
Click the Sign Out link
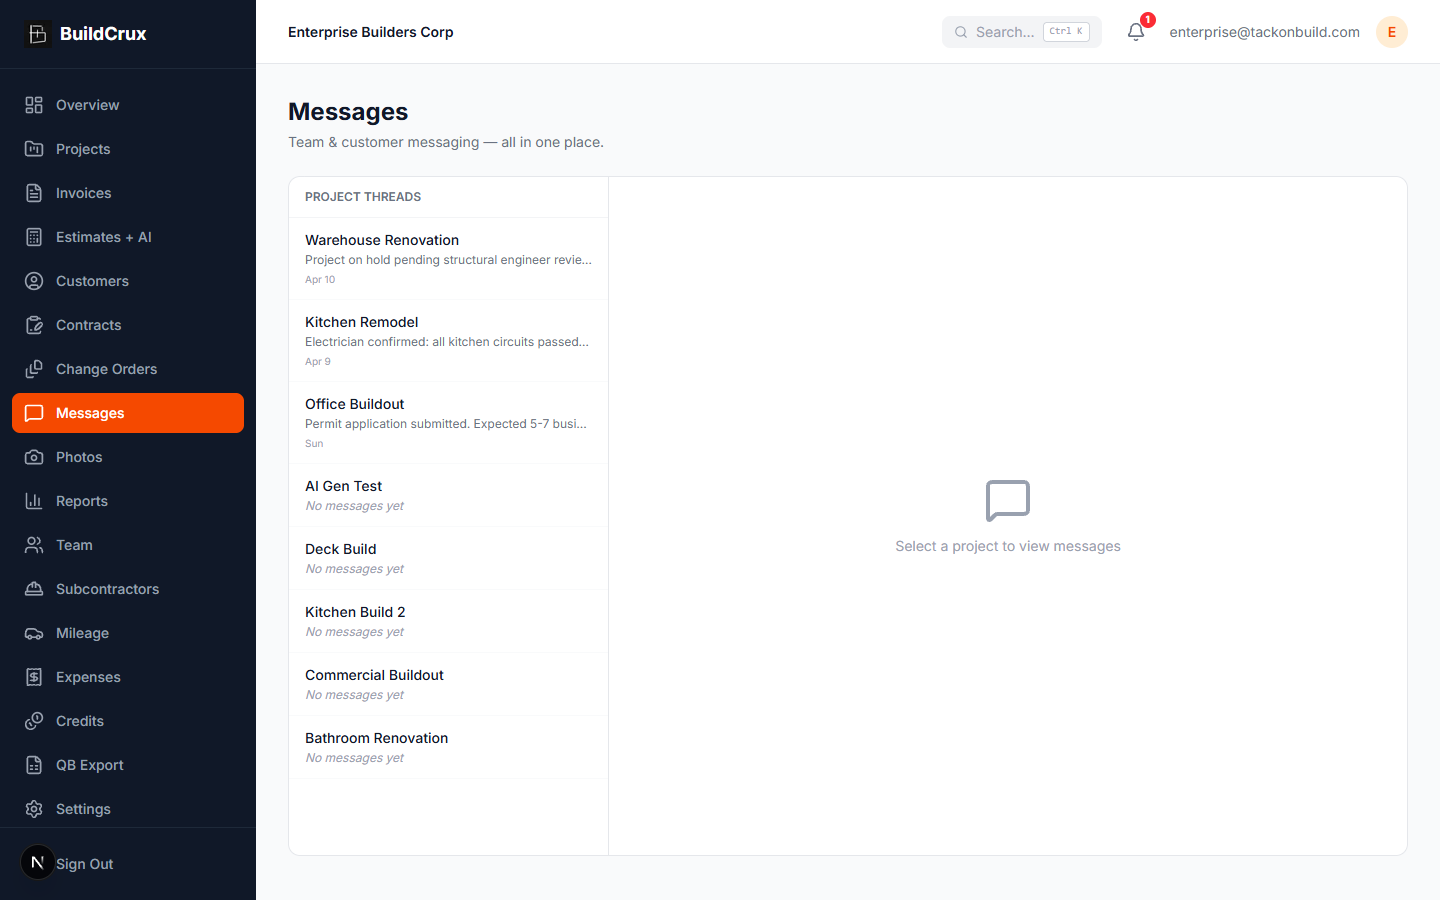[x=84, y=864]
